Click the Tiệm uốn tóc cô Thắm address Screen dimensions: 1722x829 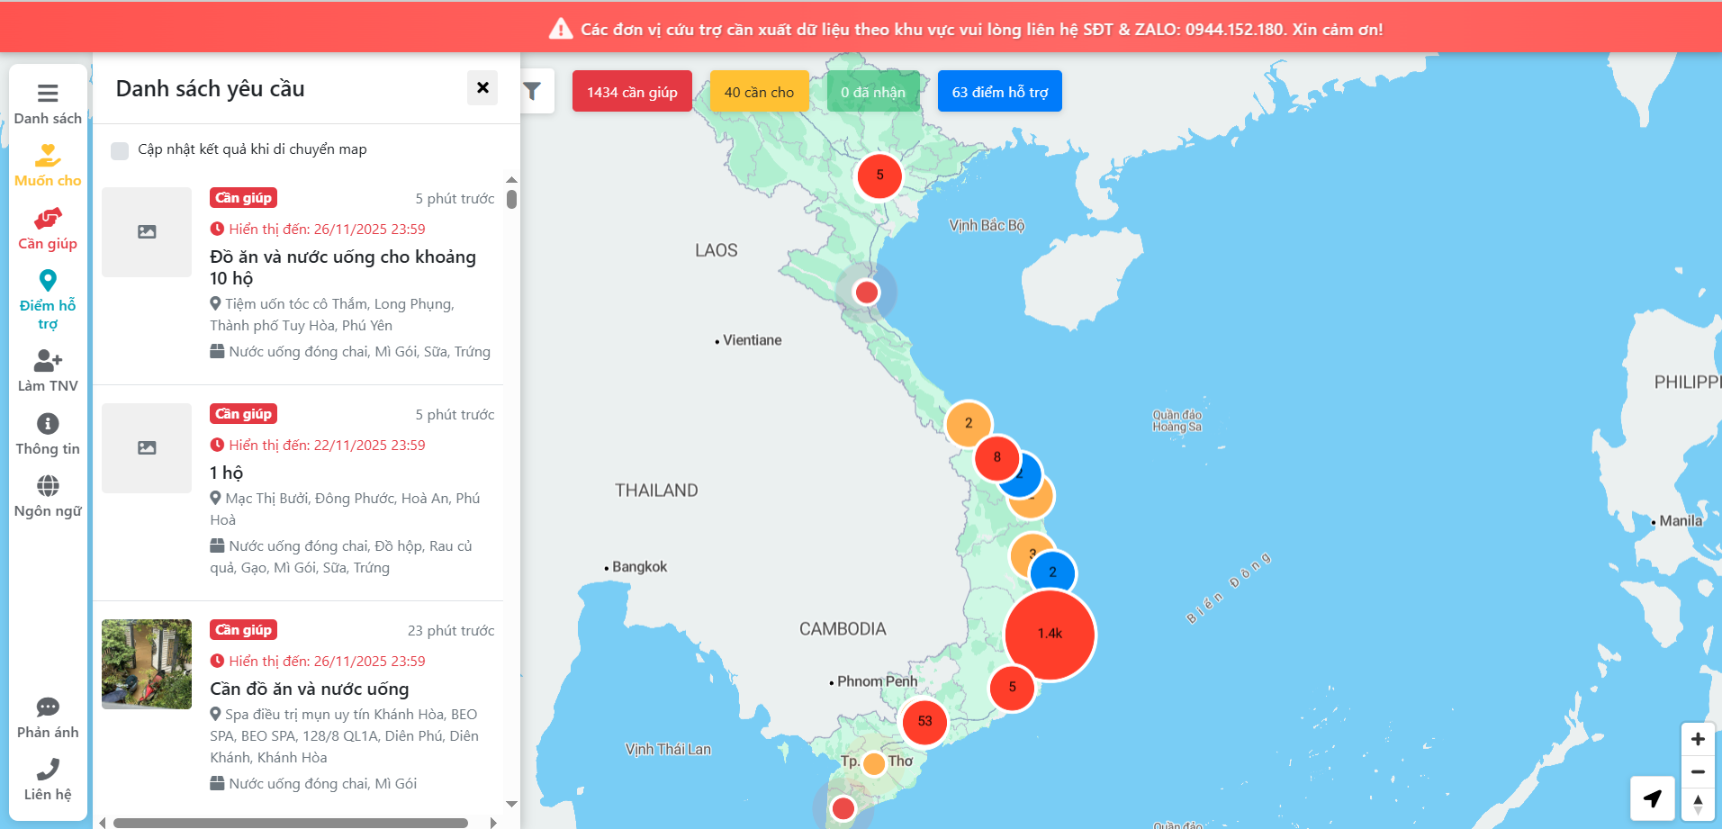point(332,314)
